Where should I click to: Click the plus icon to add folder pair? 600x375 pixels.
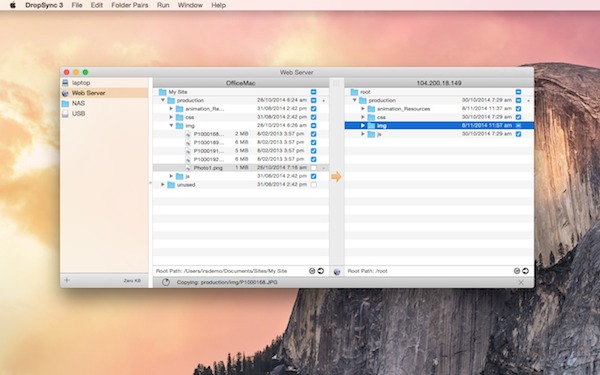[67, 280]
